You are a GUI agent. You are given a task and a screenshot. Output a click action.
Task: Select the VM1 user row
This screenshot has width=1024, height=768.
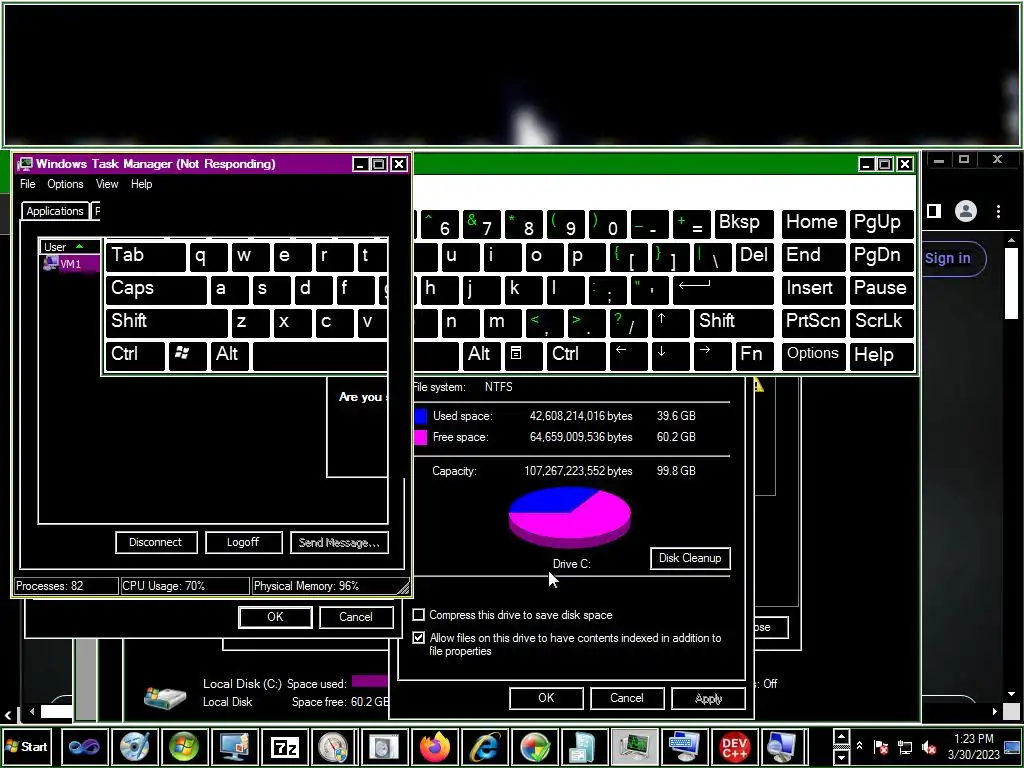coord(70,264)
